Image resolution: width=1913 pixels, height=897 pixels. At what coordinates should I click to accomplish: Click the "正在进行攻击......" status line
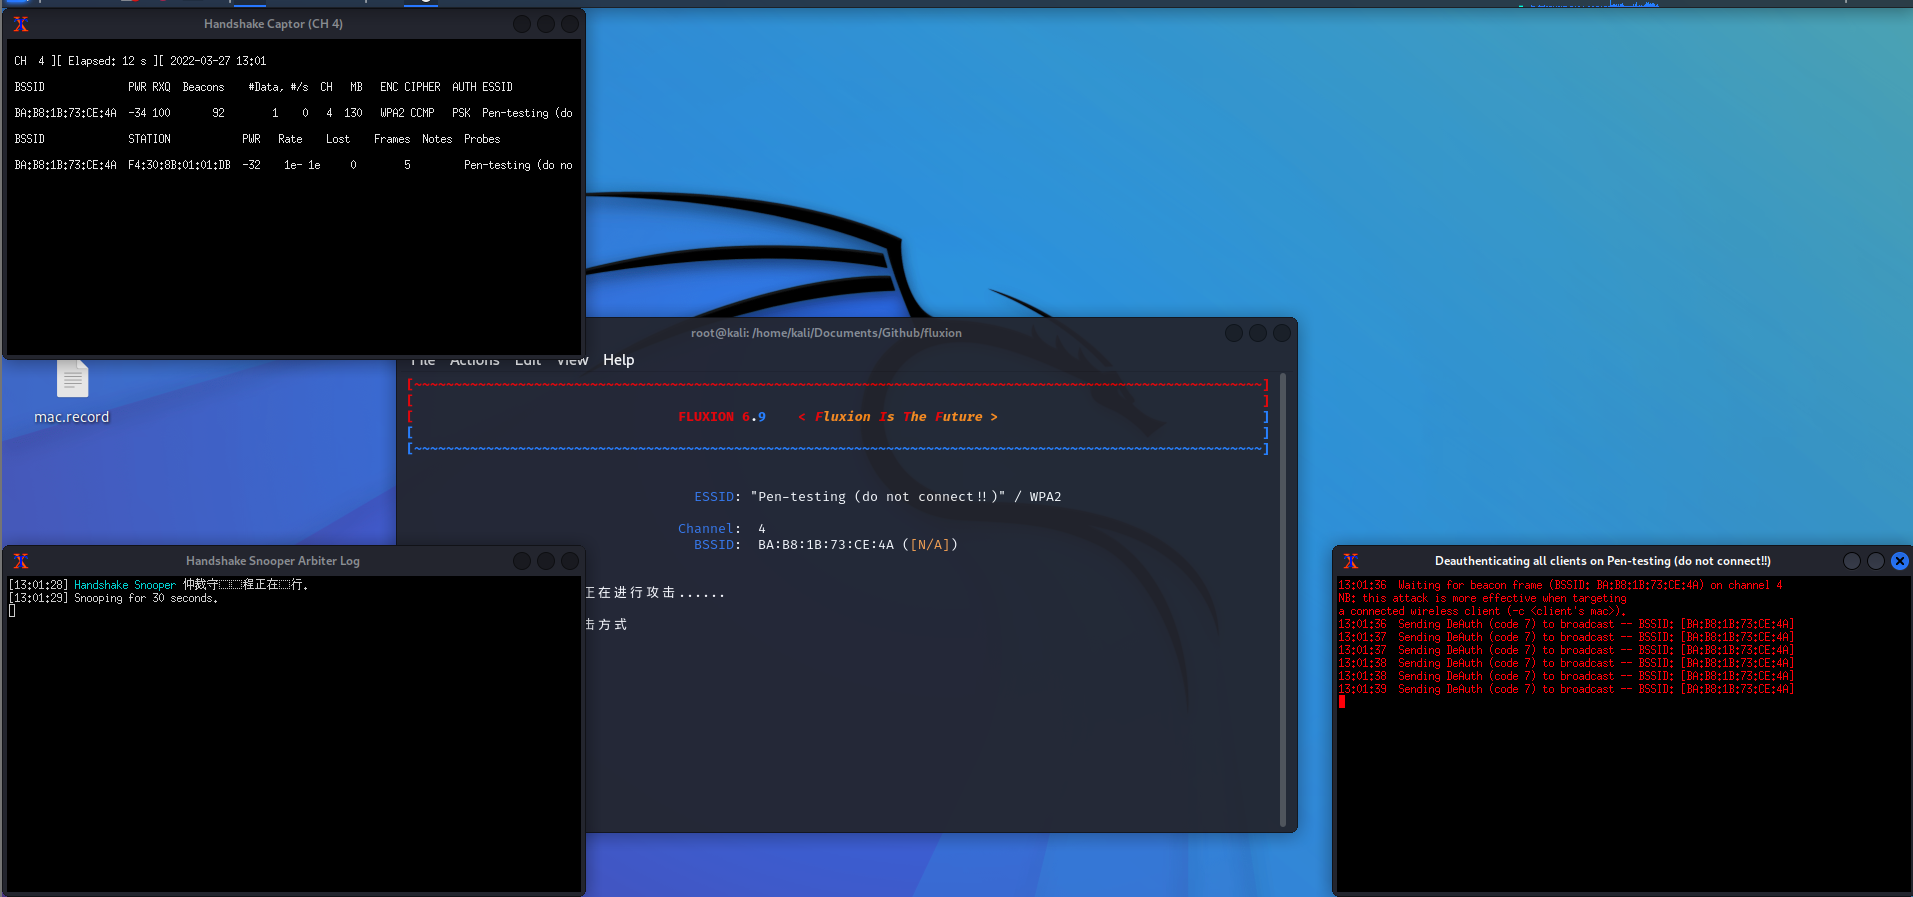coord(655,593)
